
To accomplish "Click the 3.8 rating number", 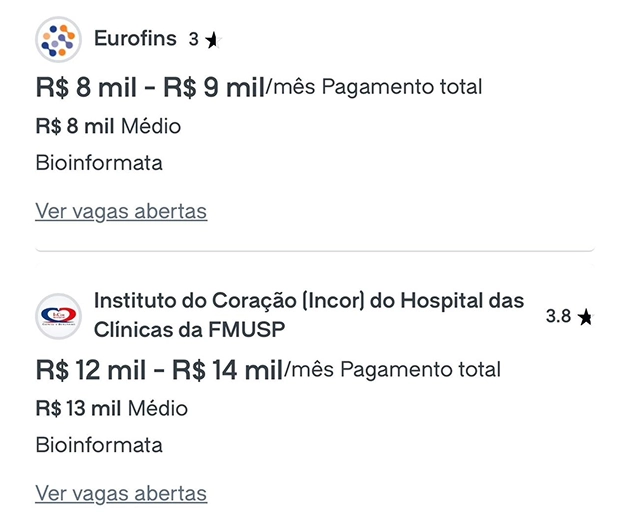I will click(x=558, y=317).
